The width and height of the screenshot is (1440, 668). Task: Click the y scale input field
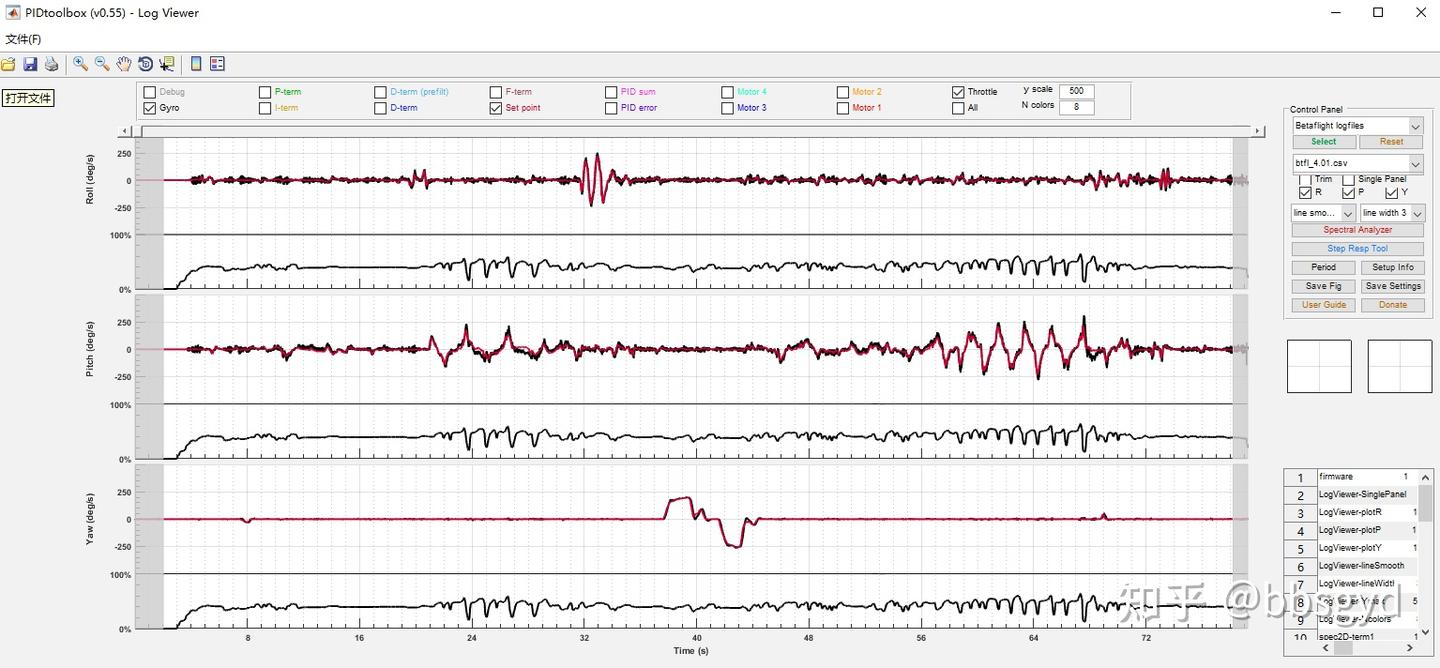[1076, 90]
